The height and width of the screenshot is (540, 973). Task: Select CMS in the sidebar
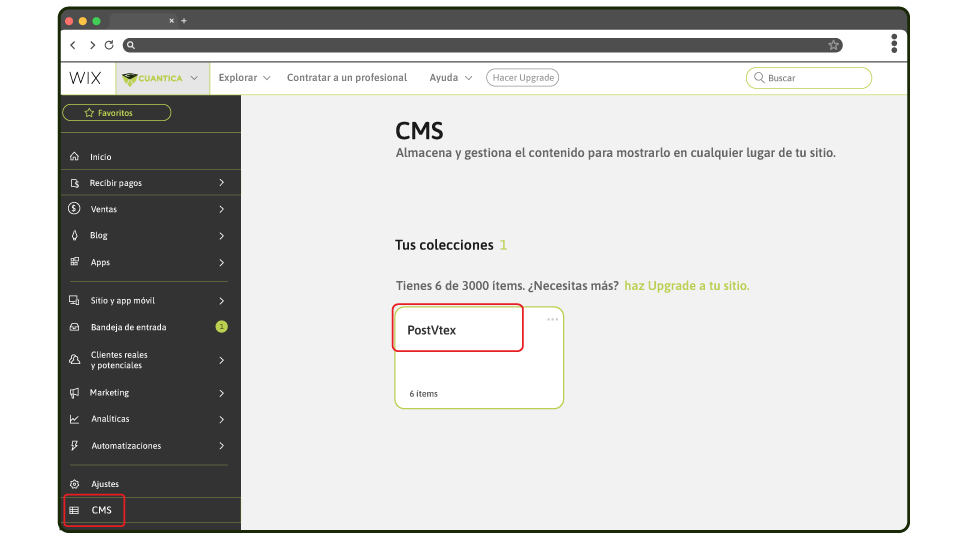click(100, 510)
